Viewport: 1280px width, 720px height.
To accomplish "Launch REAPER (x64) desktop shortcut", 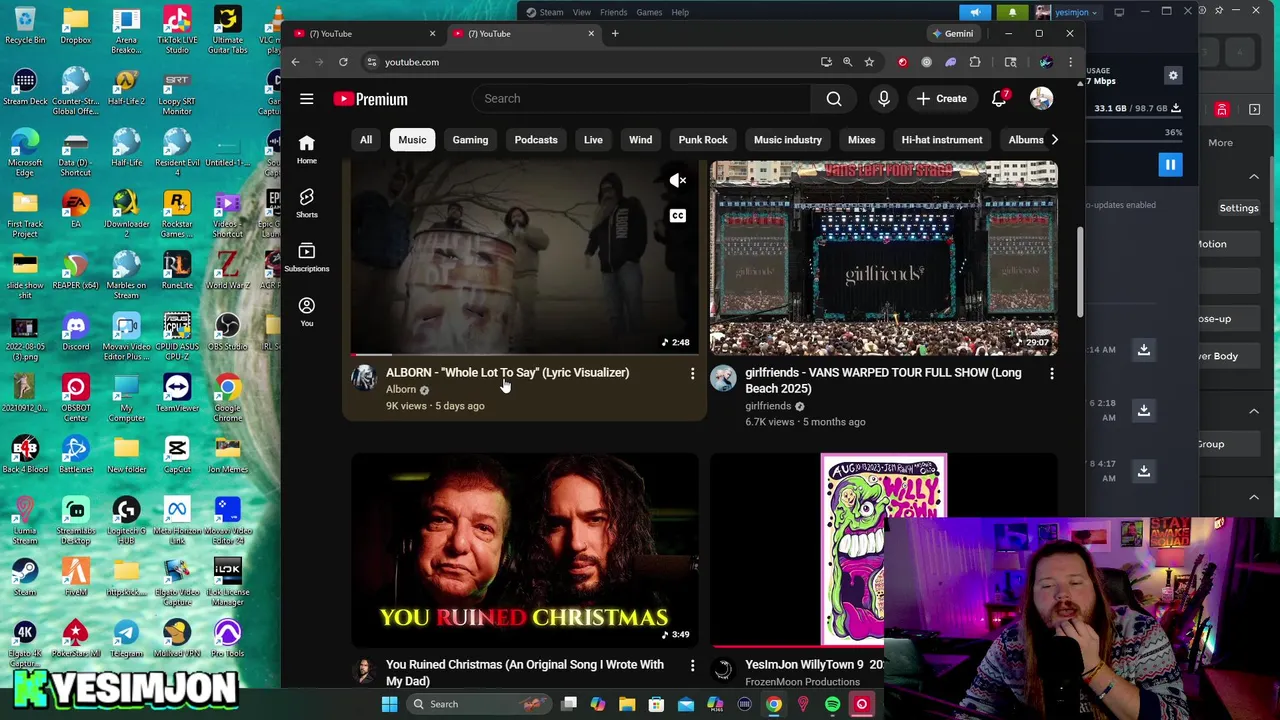I will tap(75, 272).
